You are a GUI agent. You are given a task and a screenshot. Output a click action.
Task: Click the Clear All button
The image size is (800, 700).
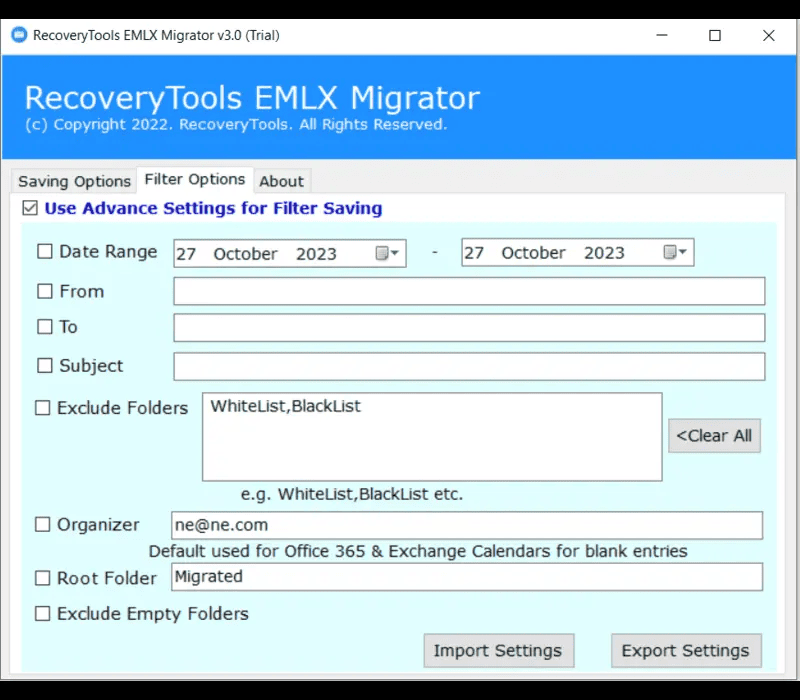click(x=714, y=436)
